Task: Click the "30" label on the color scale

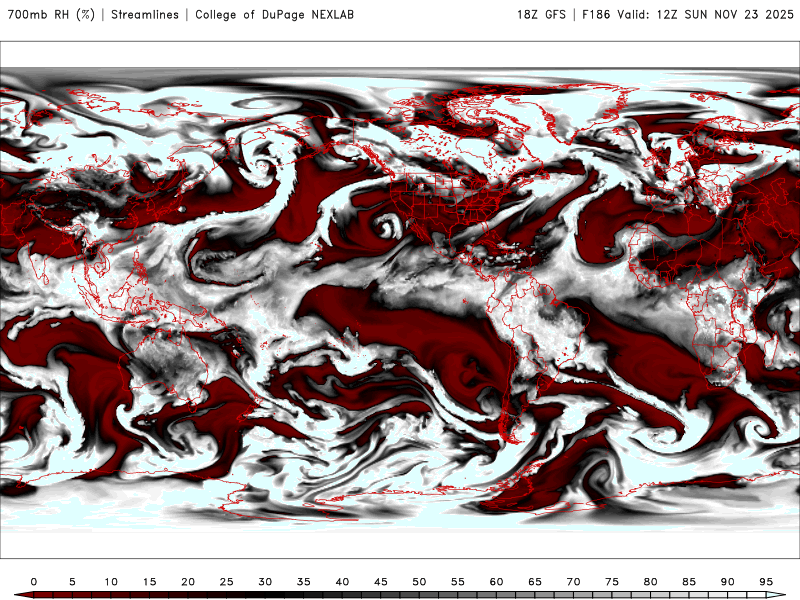Action: 265,582
